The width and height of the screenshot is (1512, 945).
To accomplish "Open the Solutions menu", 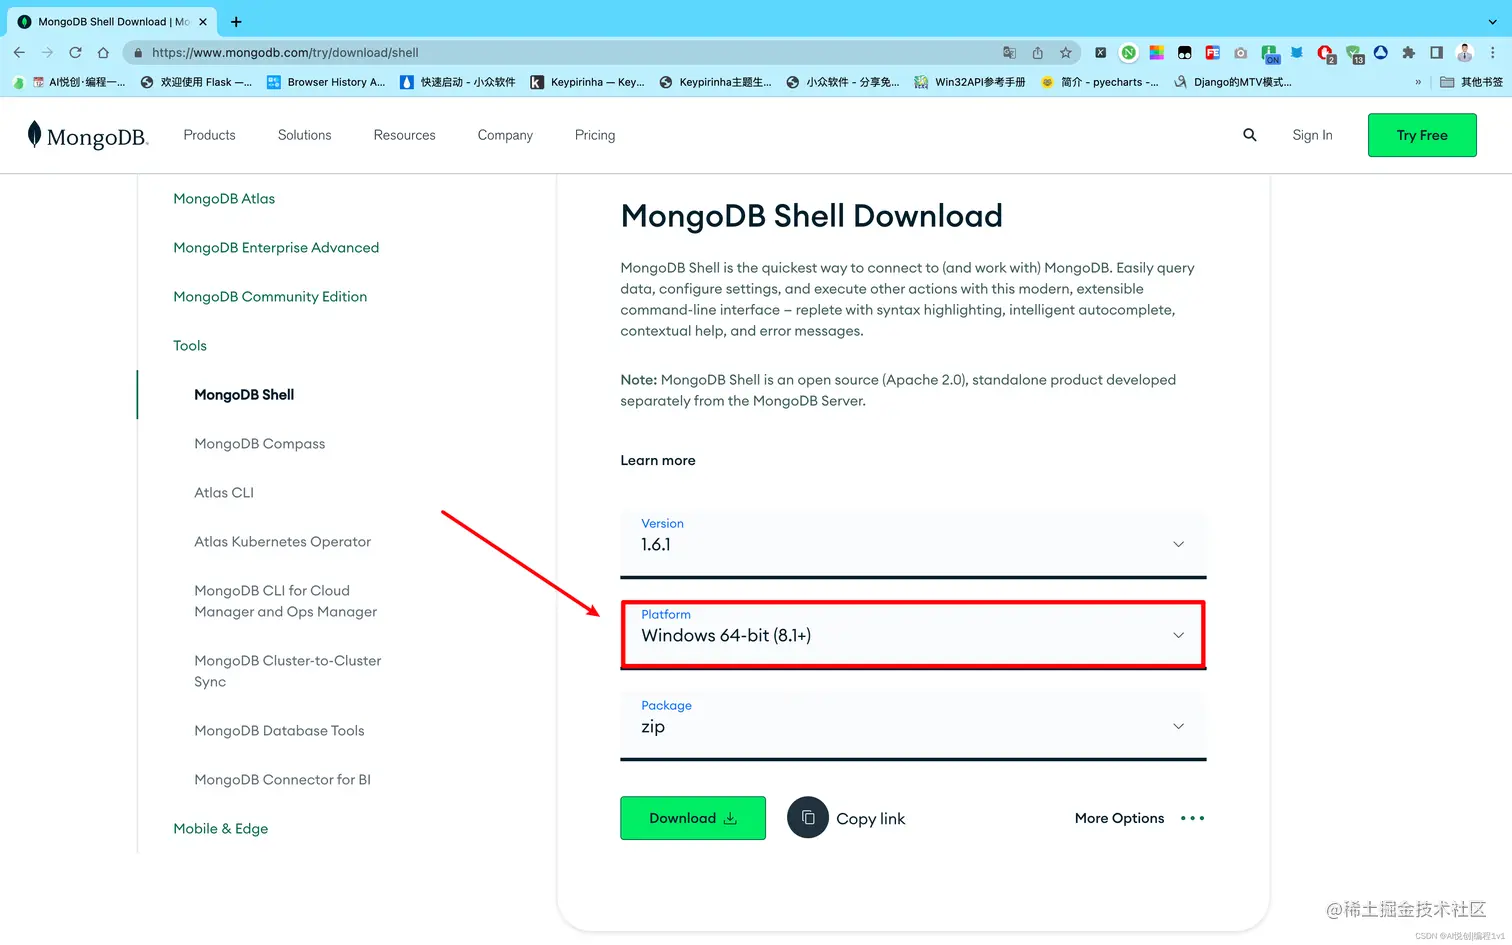I will coord(304,135).
